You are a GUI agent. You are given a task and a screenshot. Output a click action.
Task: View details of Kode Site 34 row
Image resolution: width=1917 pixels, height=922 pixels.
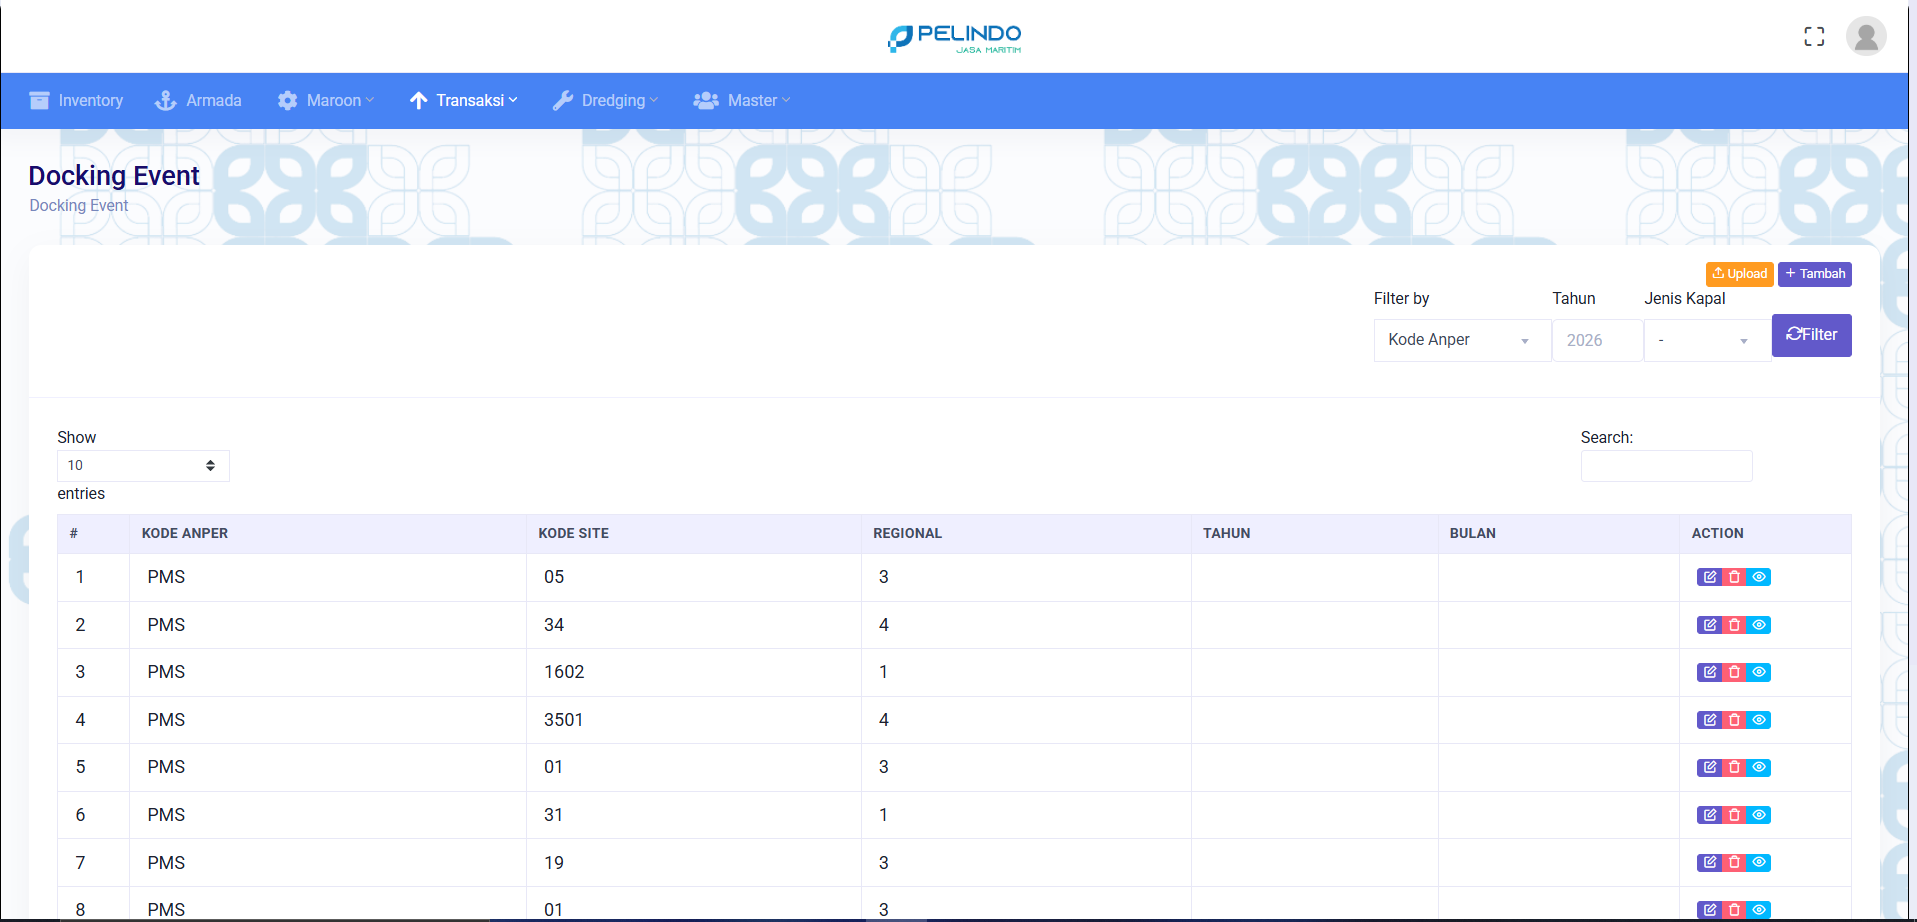pyautogui.click(x=1759, y=625)
